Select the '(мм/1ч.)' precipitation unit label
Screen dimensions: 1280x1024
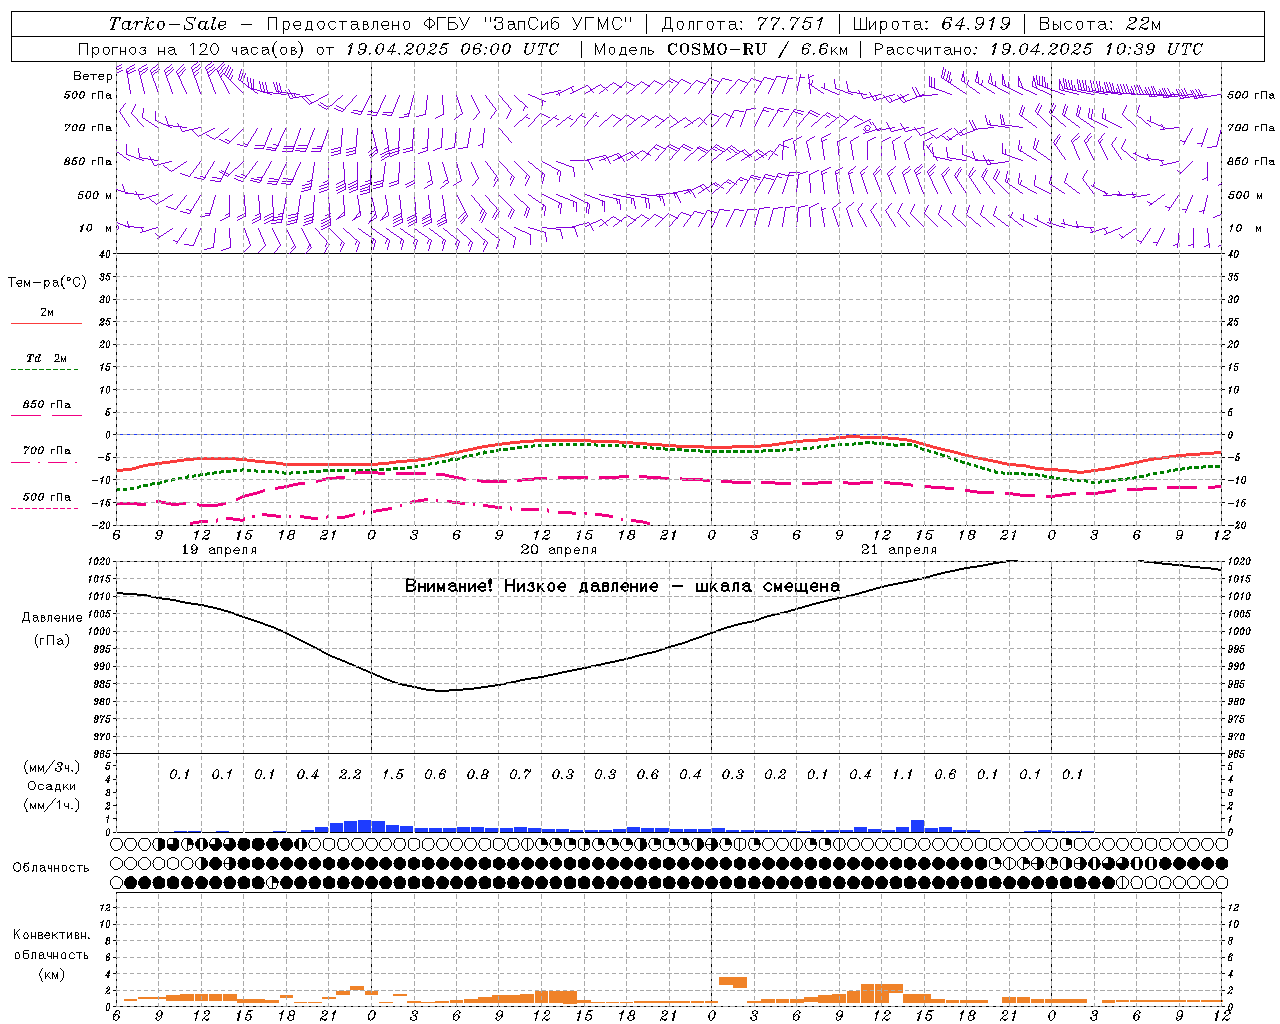(52, 805)
